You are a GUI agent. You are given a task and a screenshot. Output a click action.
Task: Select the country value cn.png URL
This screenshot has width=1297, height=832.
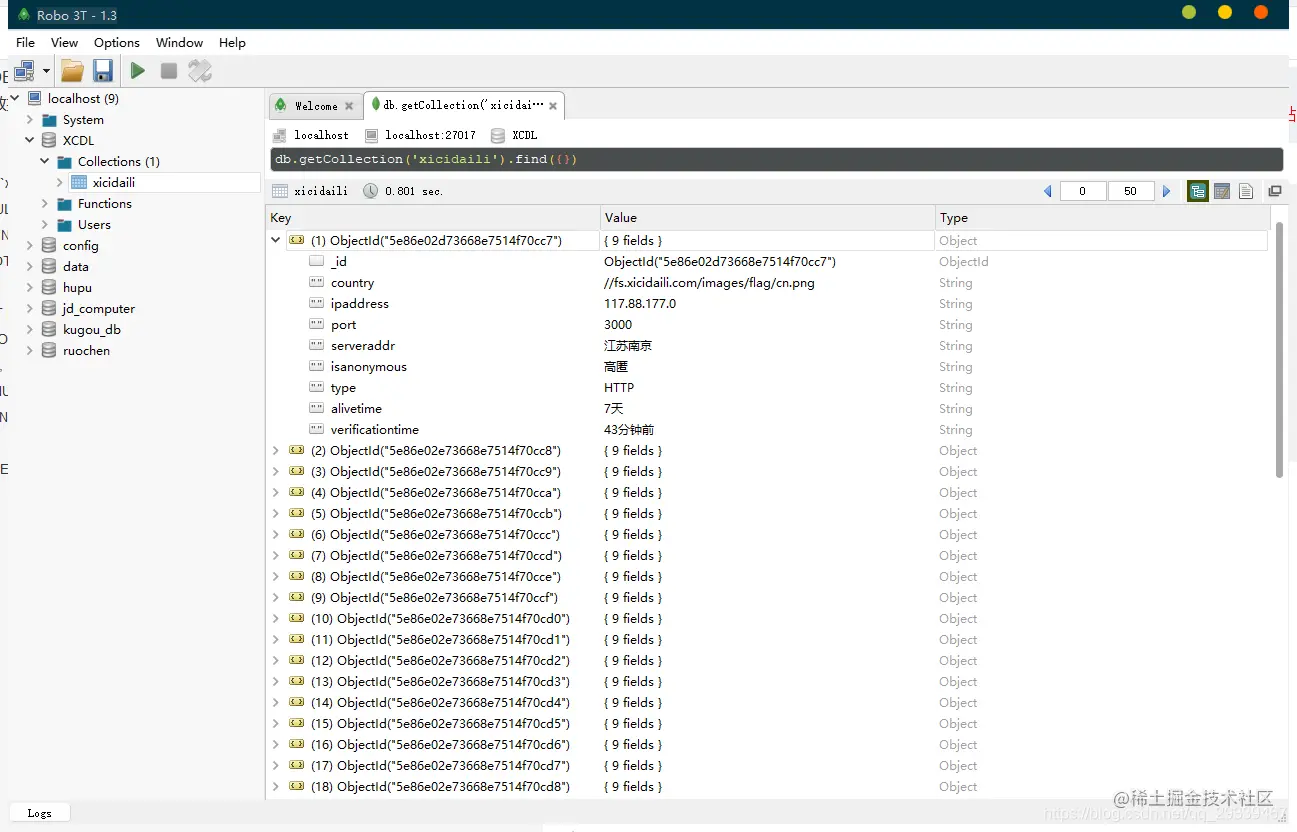pyautogui.click(x=709, y=282)
